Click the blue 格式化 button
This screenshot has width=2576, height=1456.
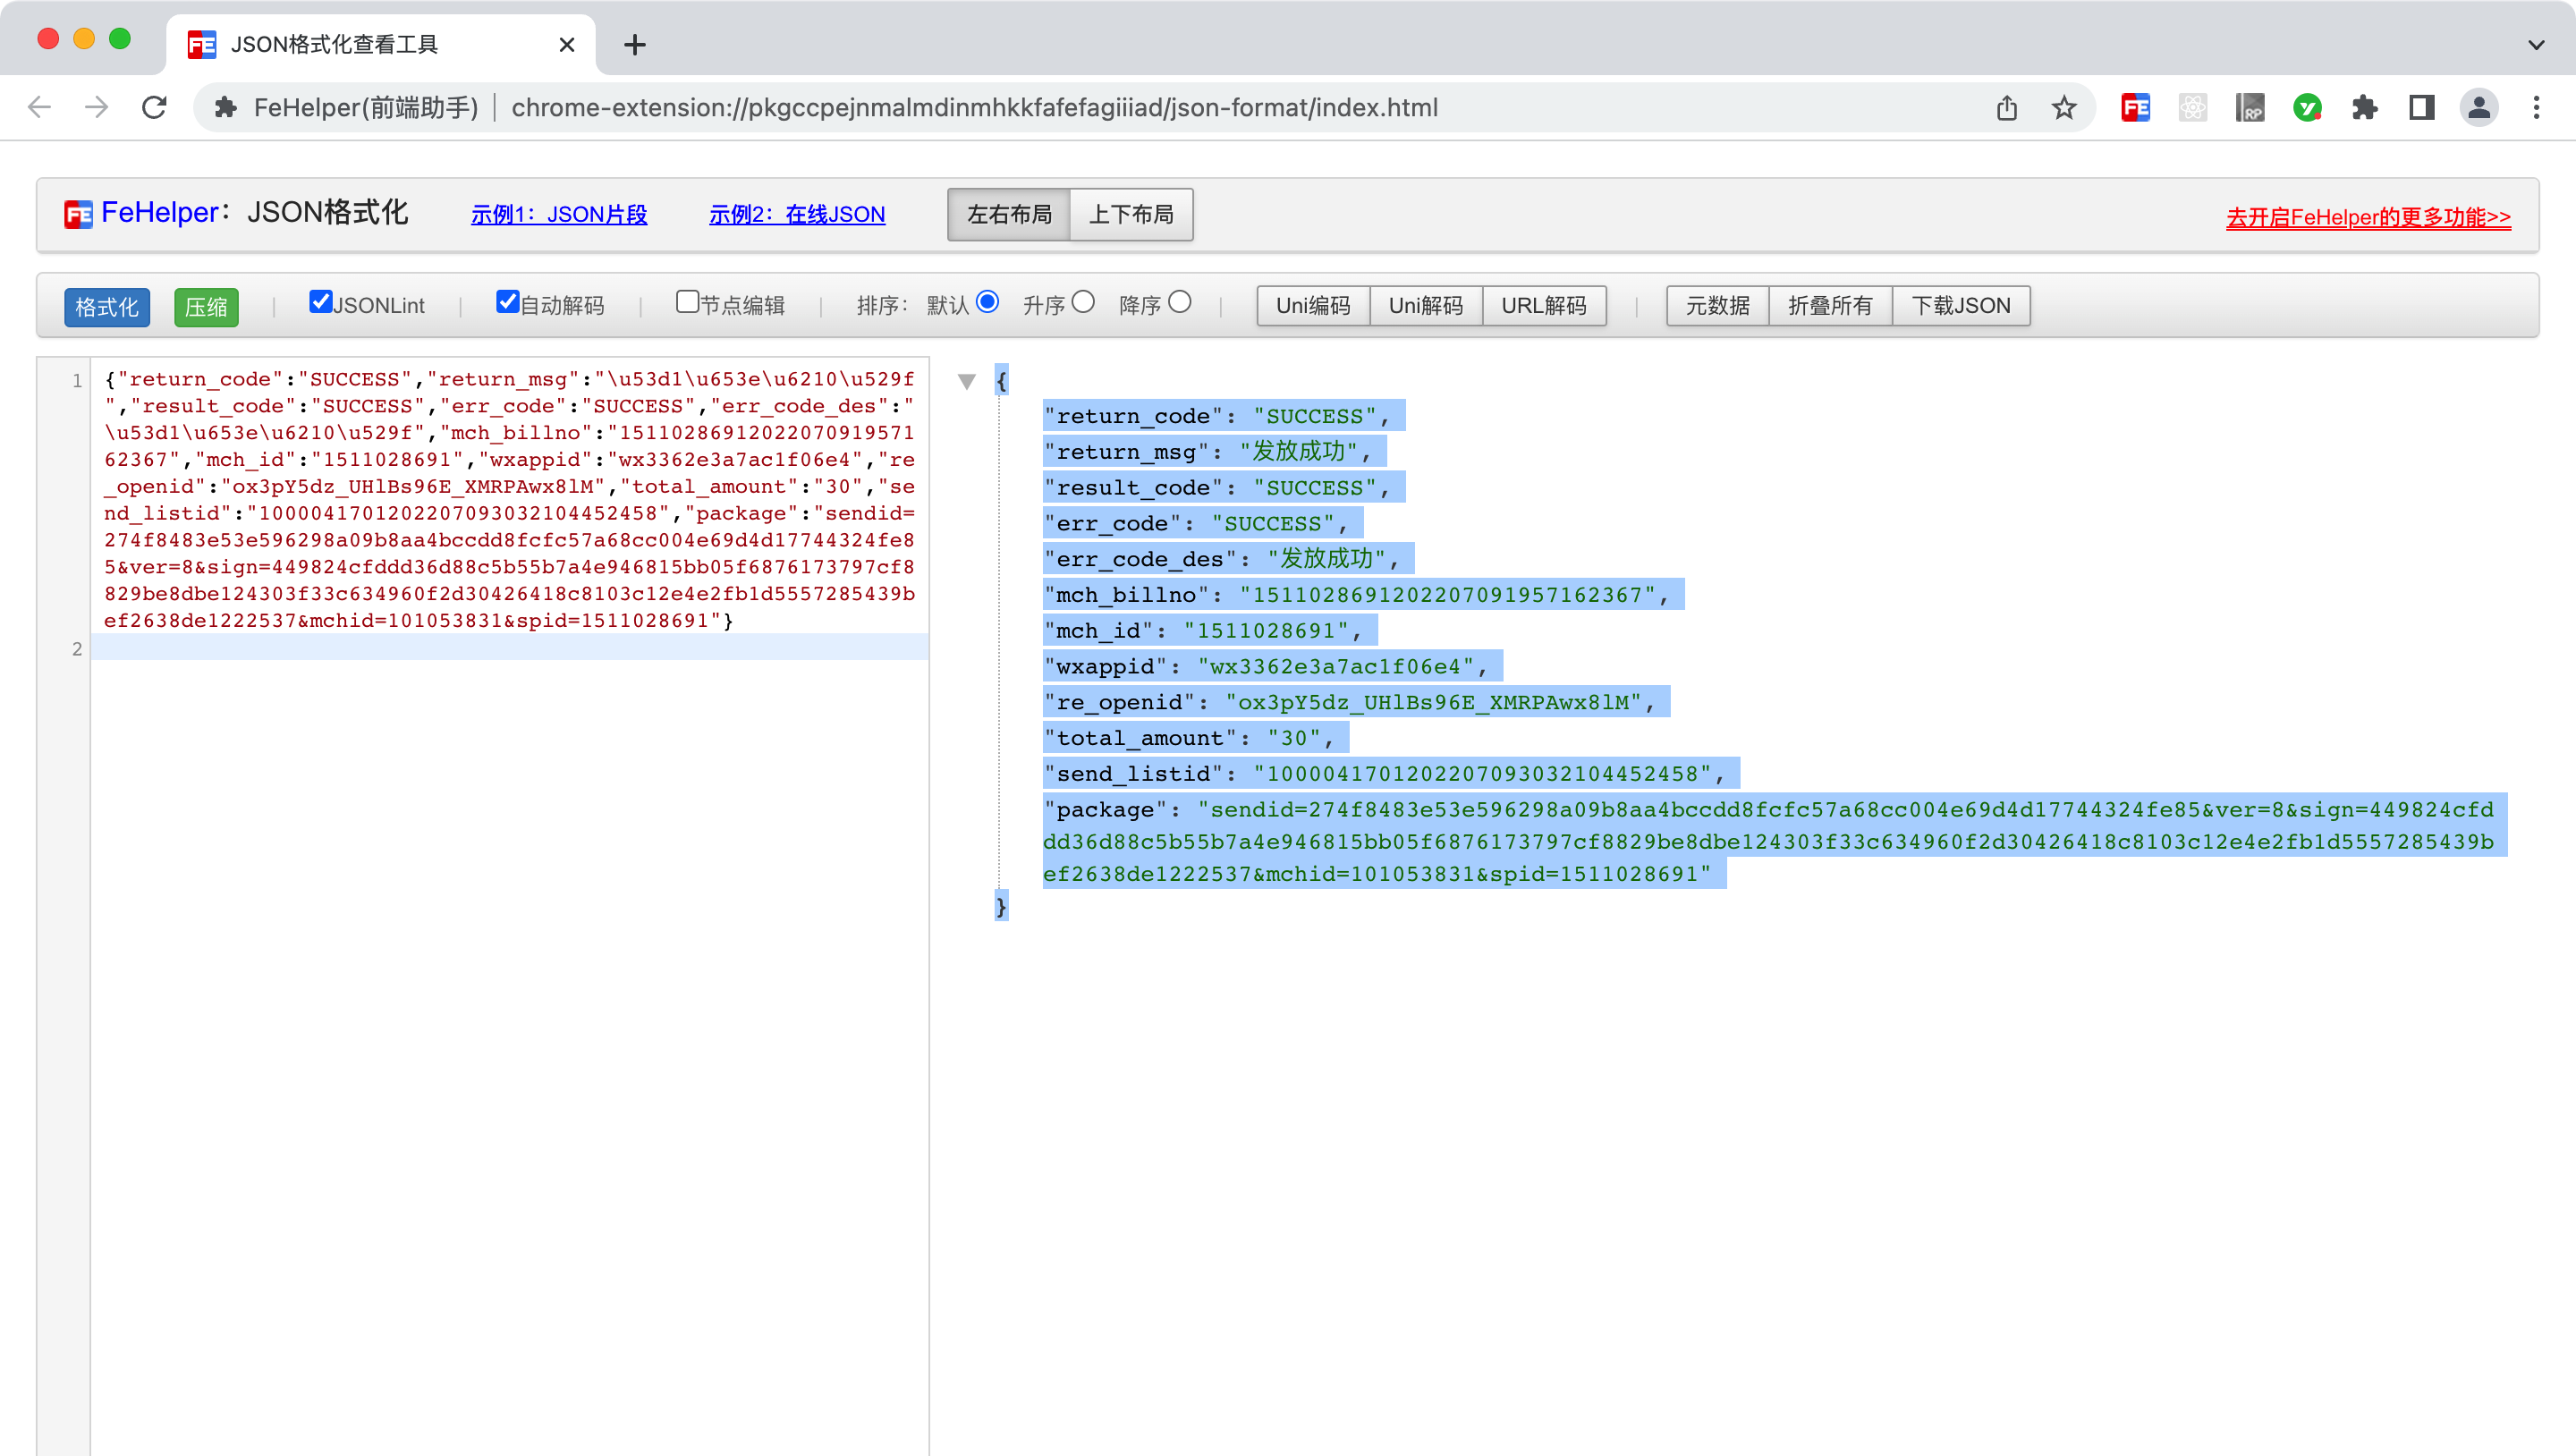pos(107,306)
